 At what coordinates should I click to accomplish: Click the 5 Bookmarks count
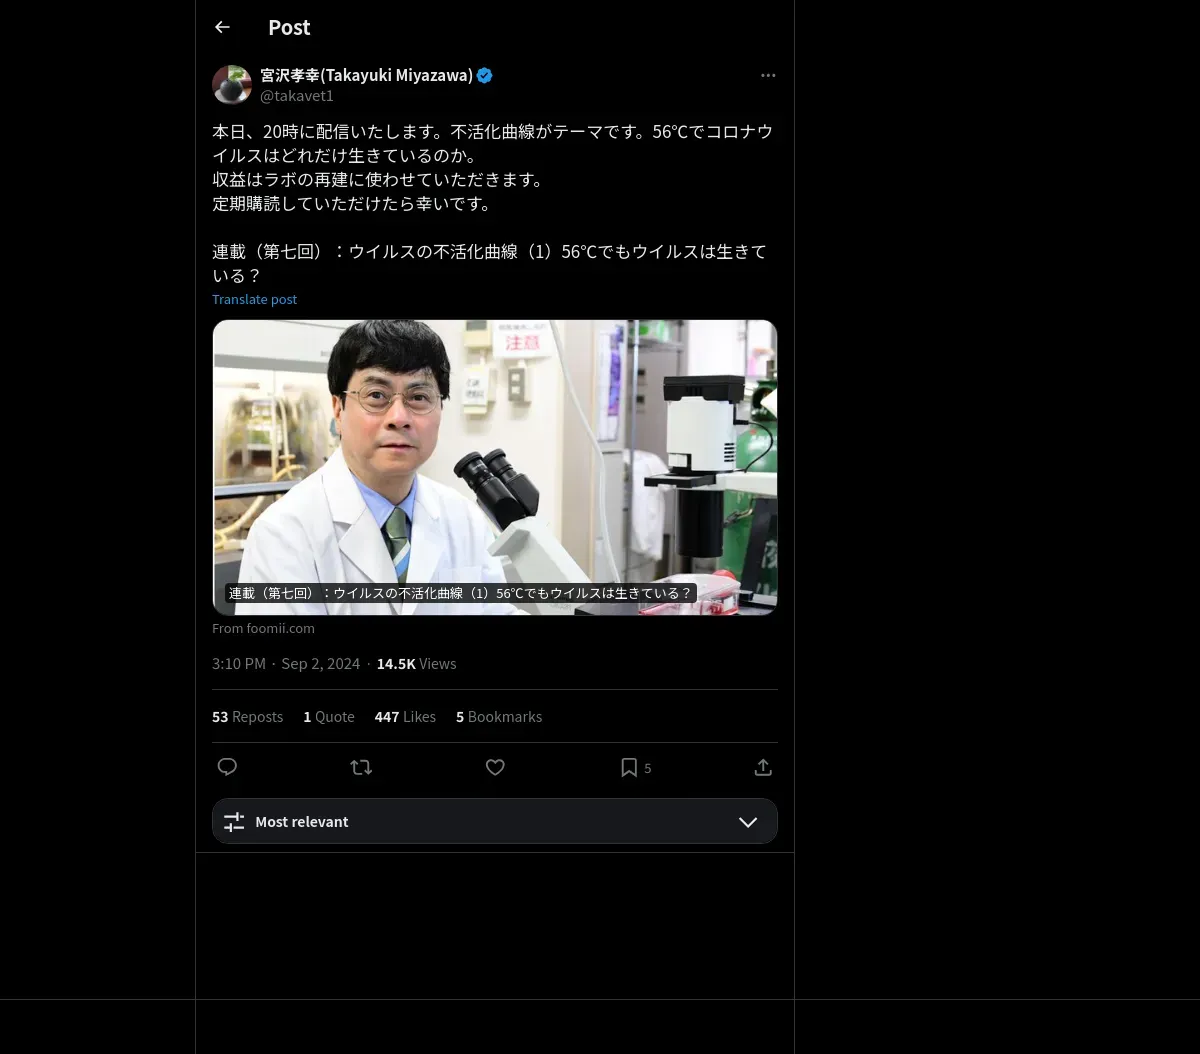click(499, 717)
